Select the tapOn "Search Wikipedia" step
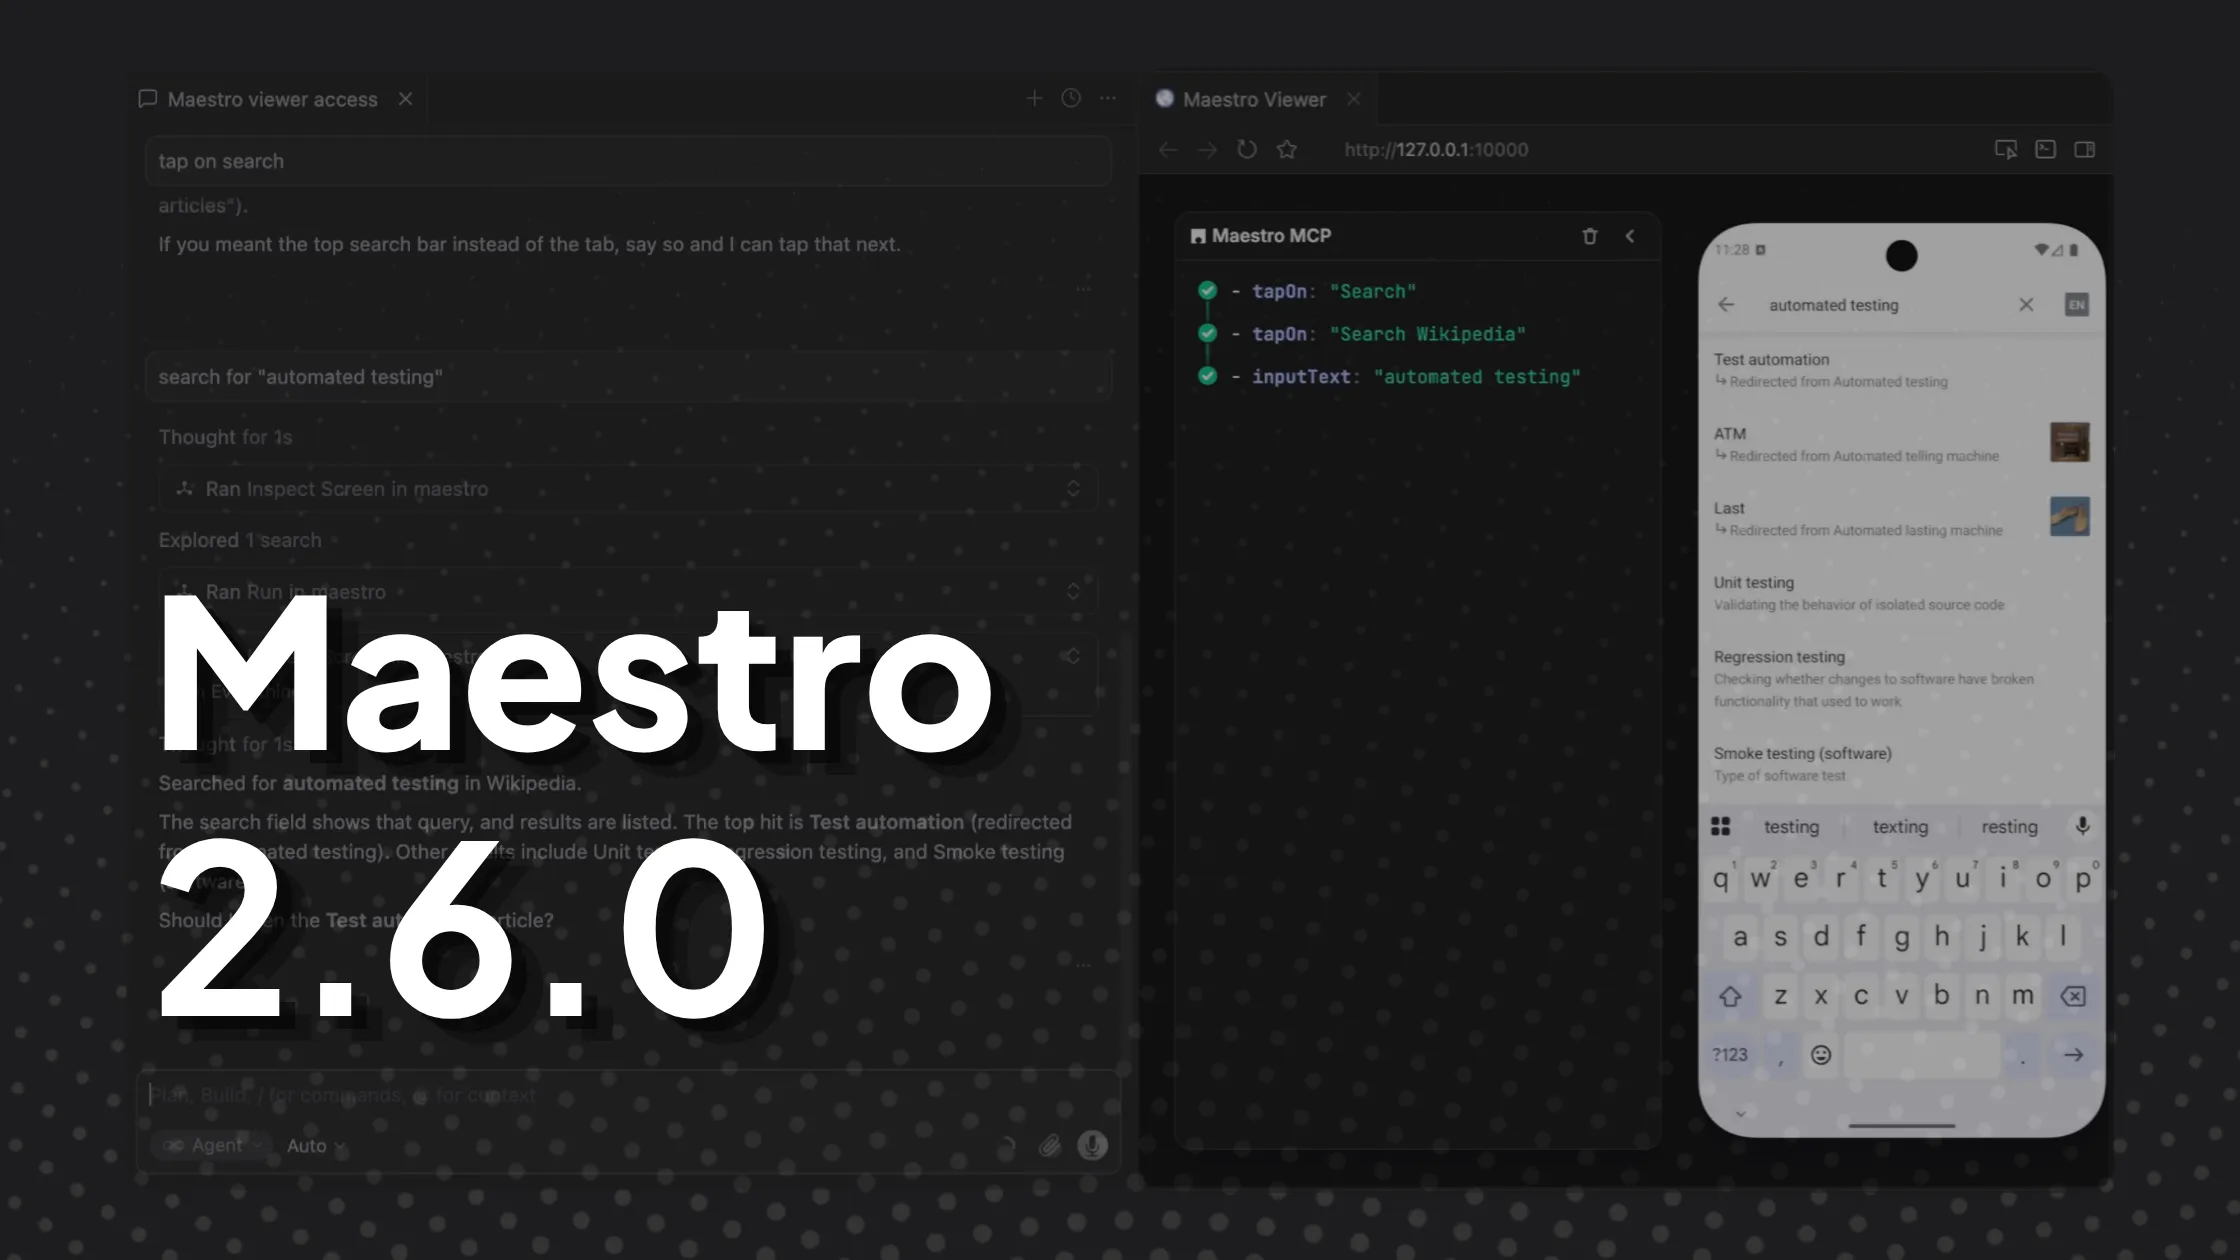This screenshot has height=1260, width=2240. pyautogui.click(x=1379, y=334)
